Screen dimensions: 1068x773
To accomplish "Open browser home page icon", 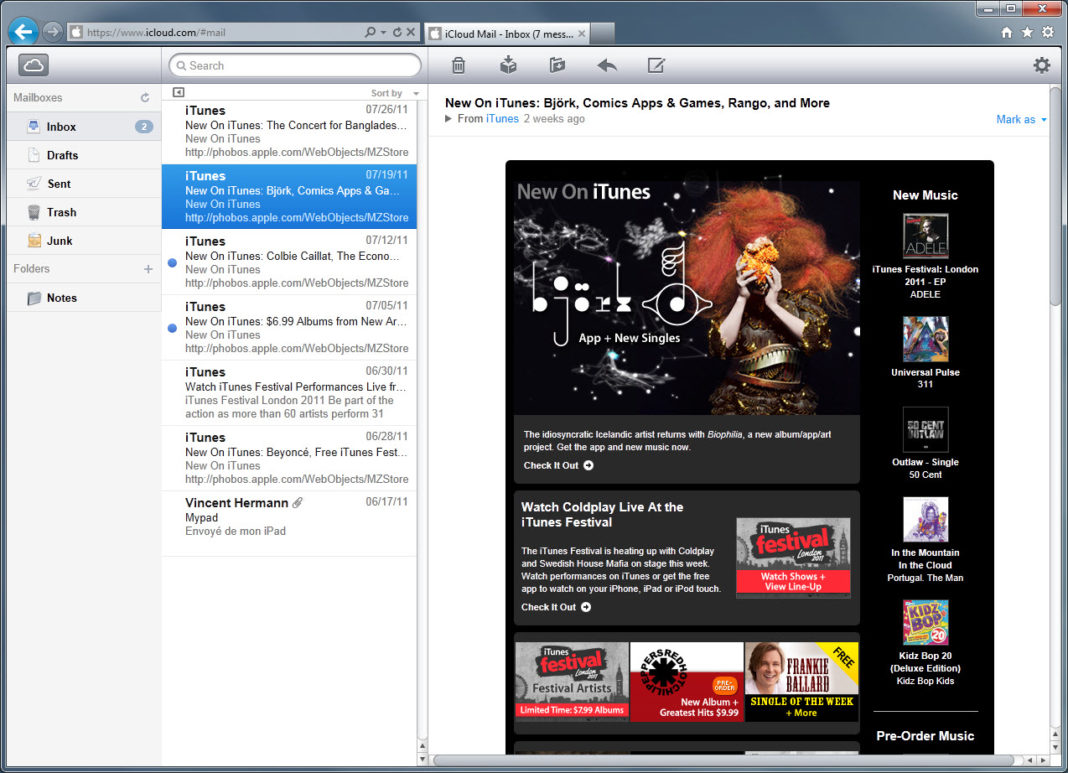I will (x=1006, y=32).
